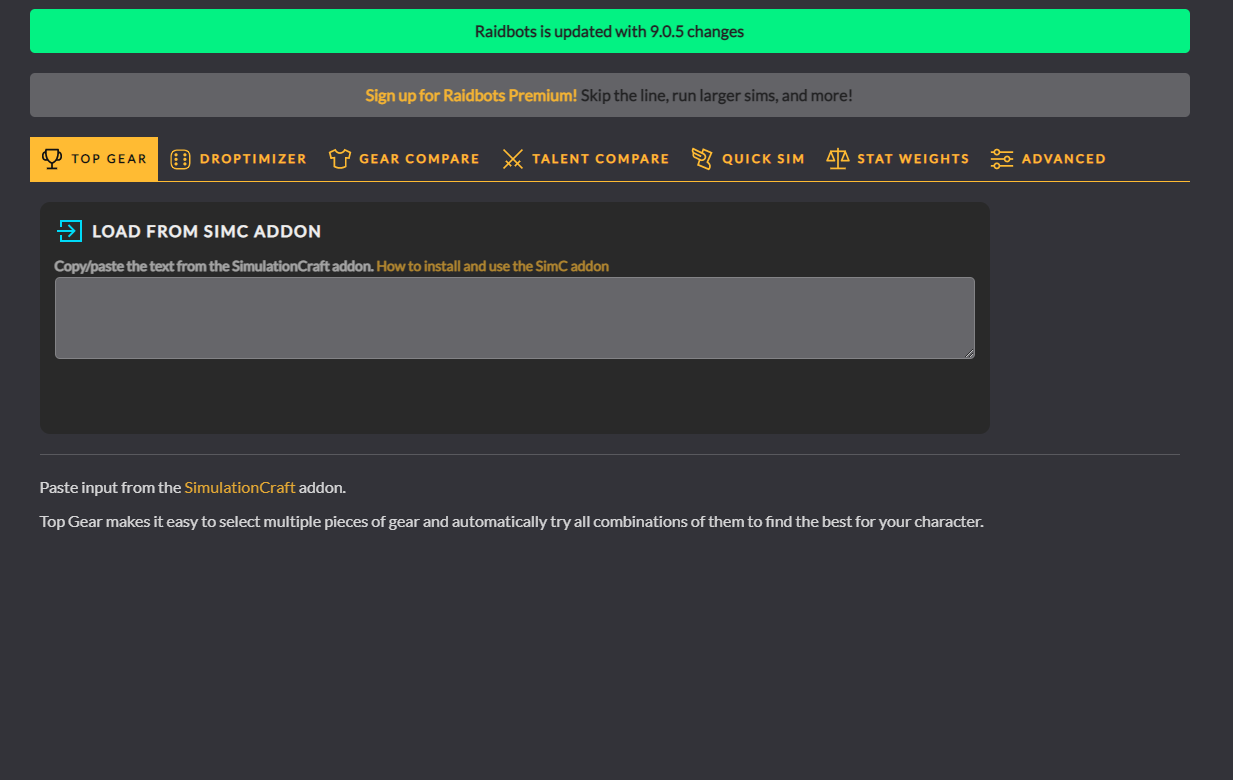Click the dice icon for Droptimizer
This screenshot has width=1233, height=780.
pos(180,159)
